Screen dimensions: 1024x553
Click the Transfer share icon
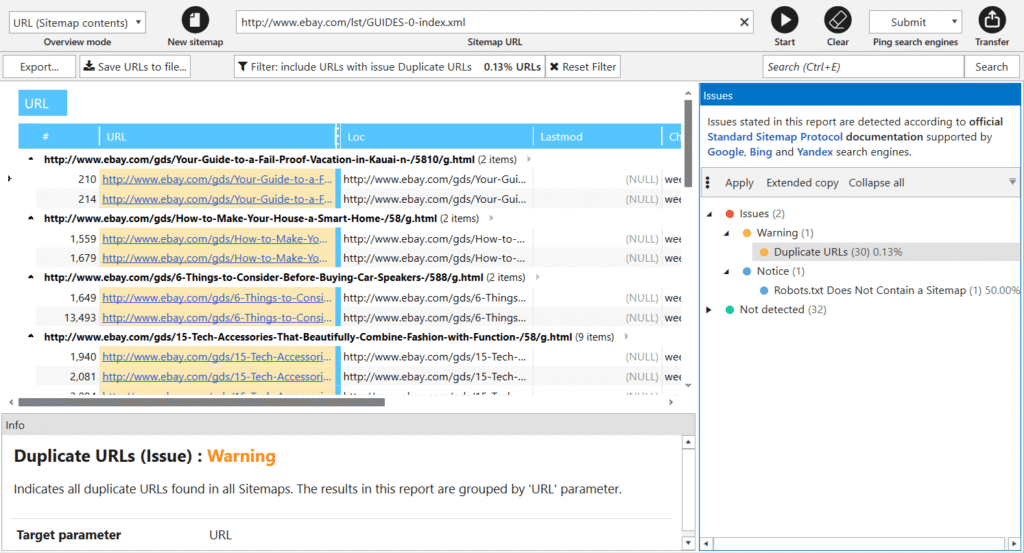pyautogui.click(x=992, y=20)
